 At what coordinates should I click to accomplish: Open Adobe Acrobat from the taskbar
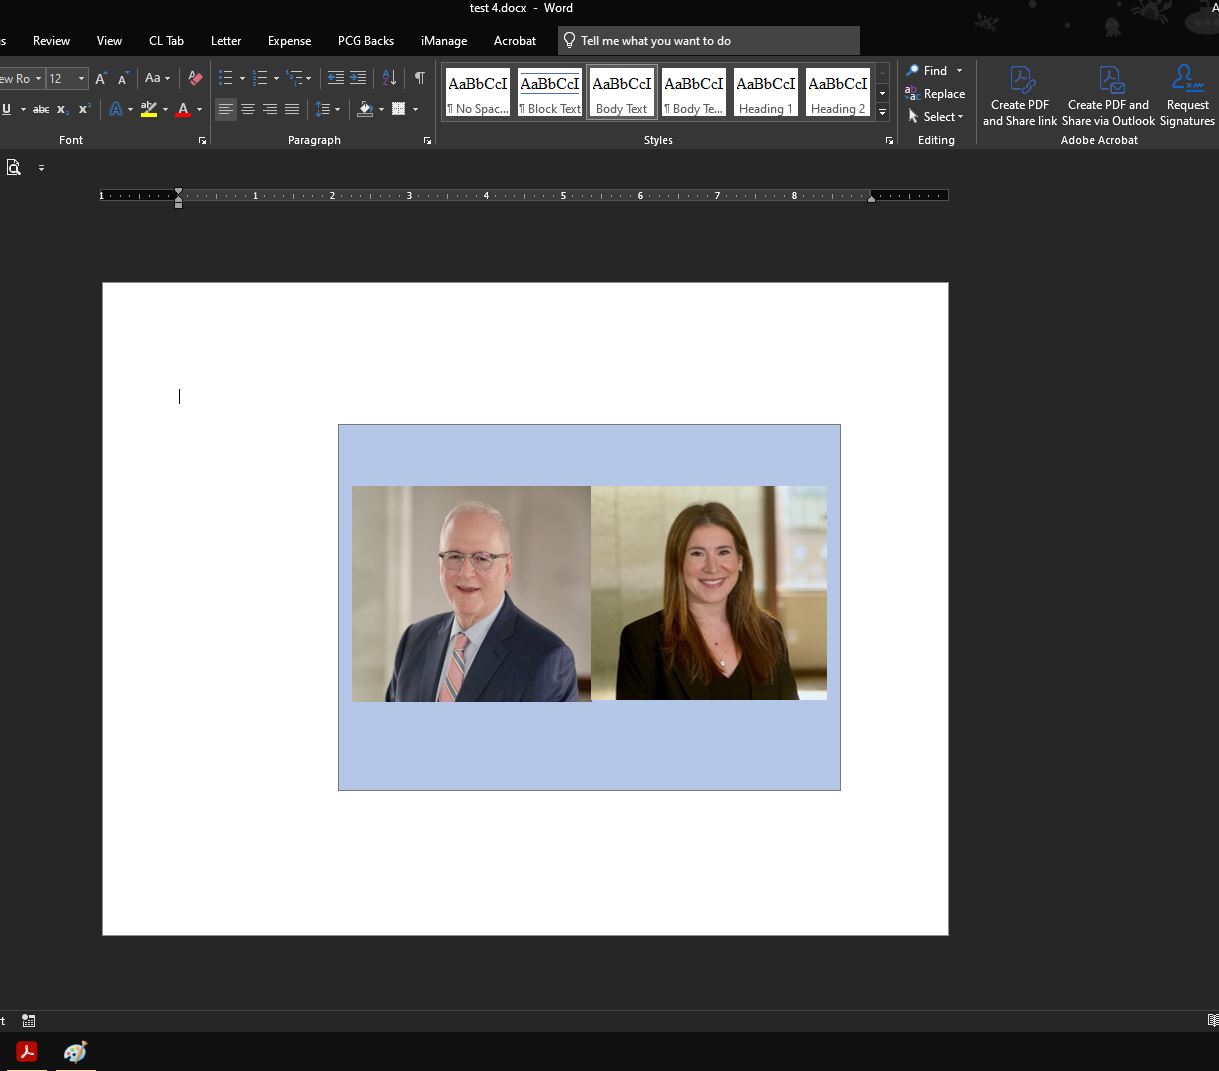pos(27,1052)
